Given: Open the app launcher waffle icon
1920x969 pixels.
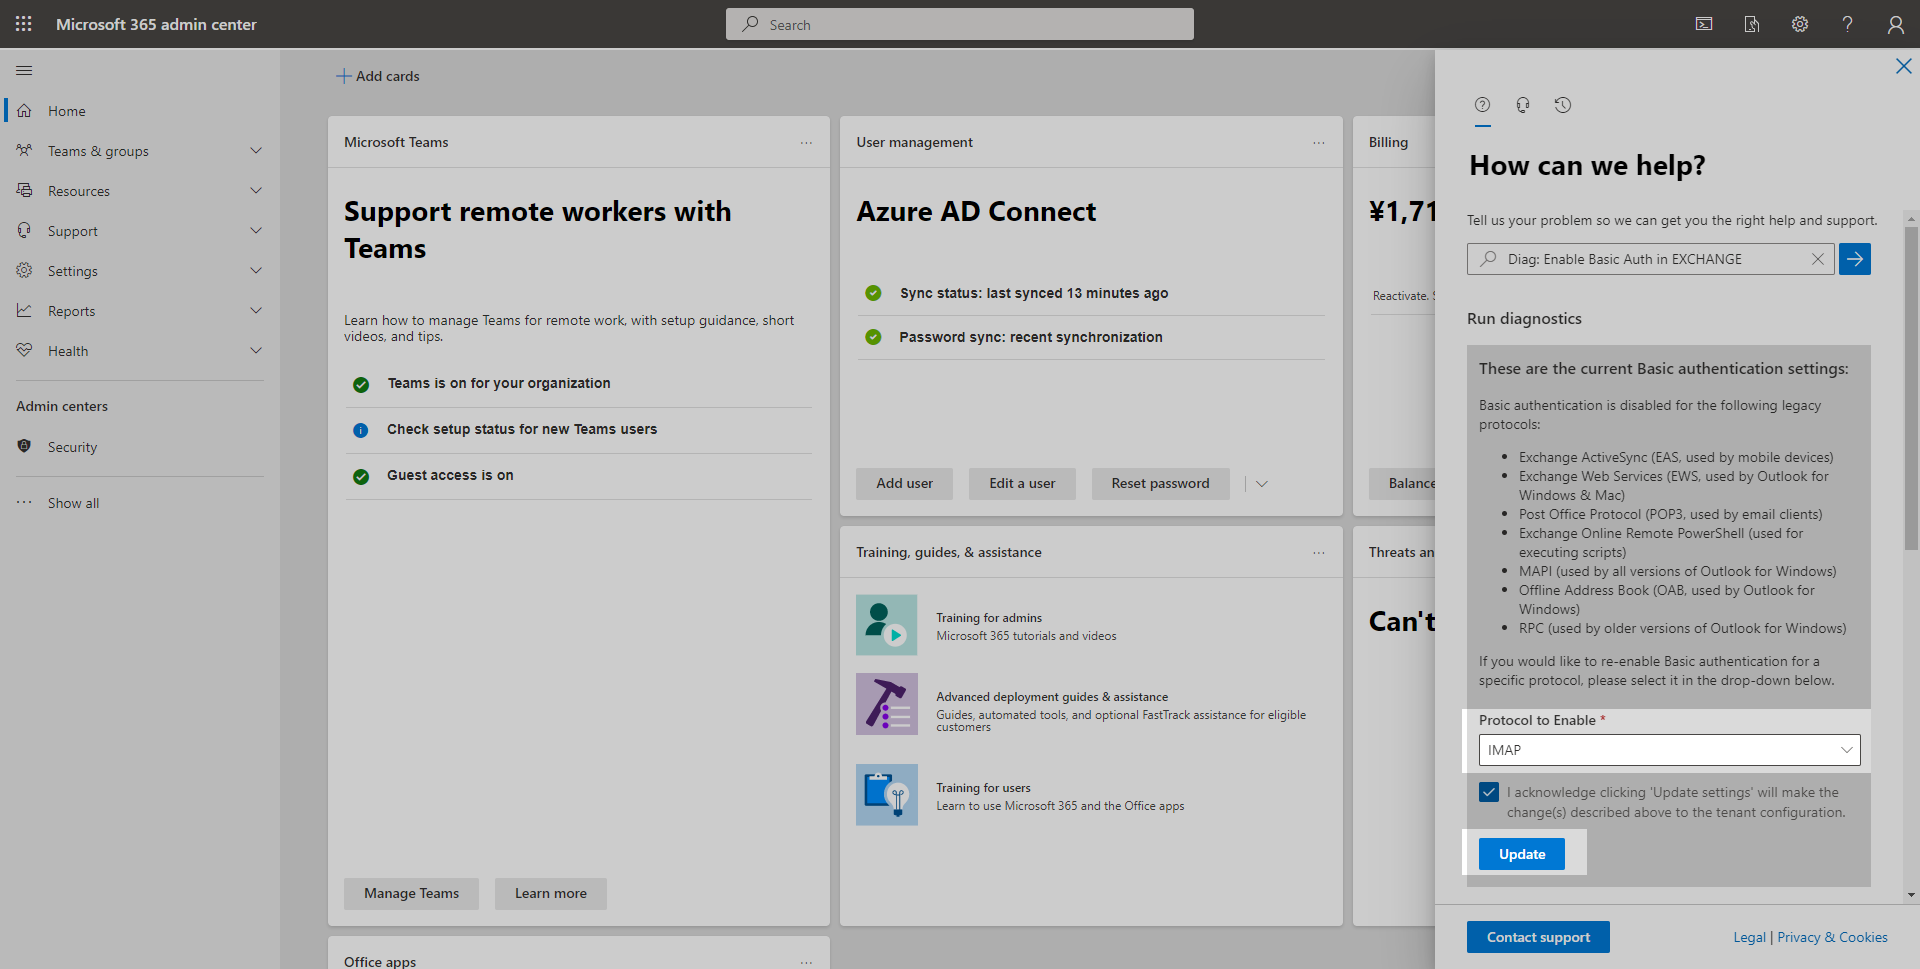Looking at the screenshot, I should (24, 24).
